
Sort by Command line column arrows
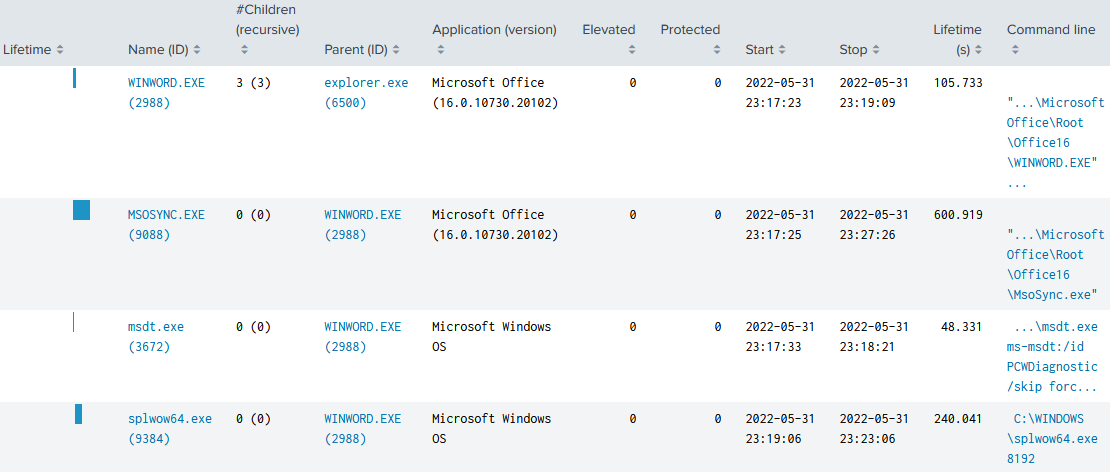[x=1015, y=50]
